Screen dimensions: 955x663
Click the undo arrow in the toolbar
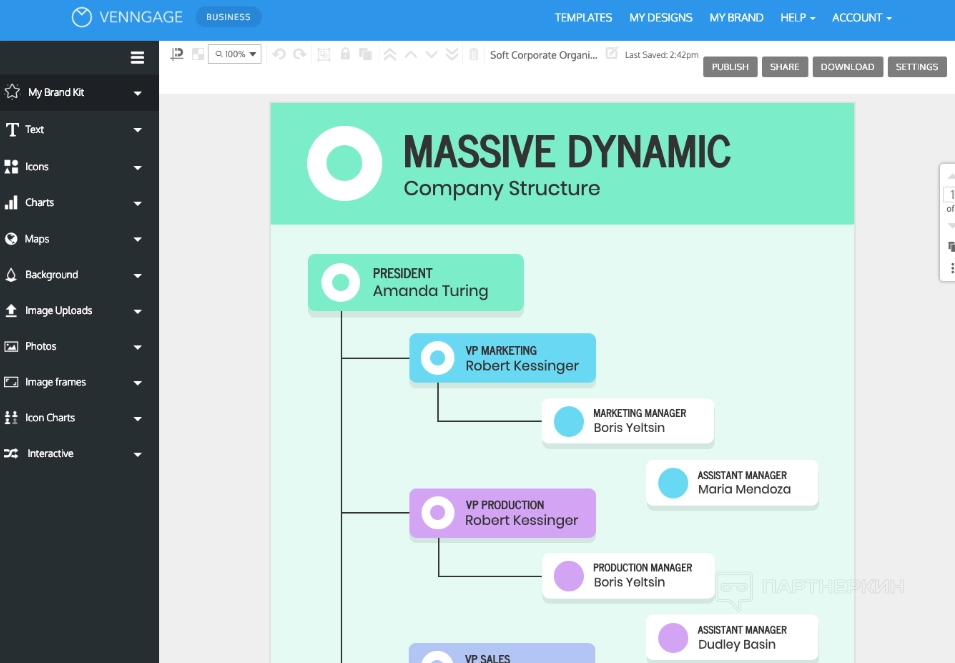279,54
